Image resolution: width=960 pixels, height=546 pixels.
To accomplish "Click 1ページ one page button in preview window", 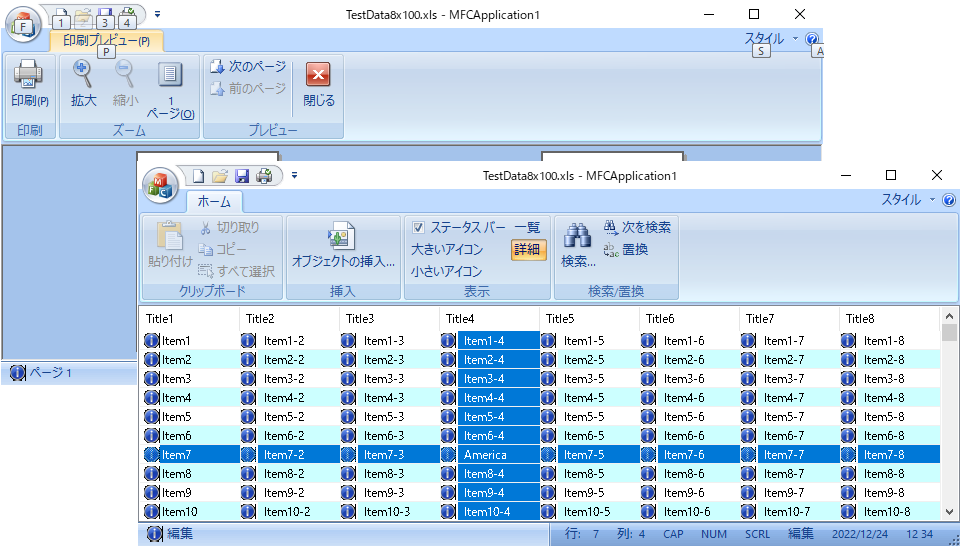I will [x=170, y=89].
